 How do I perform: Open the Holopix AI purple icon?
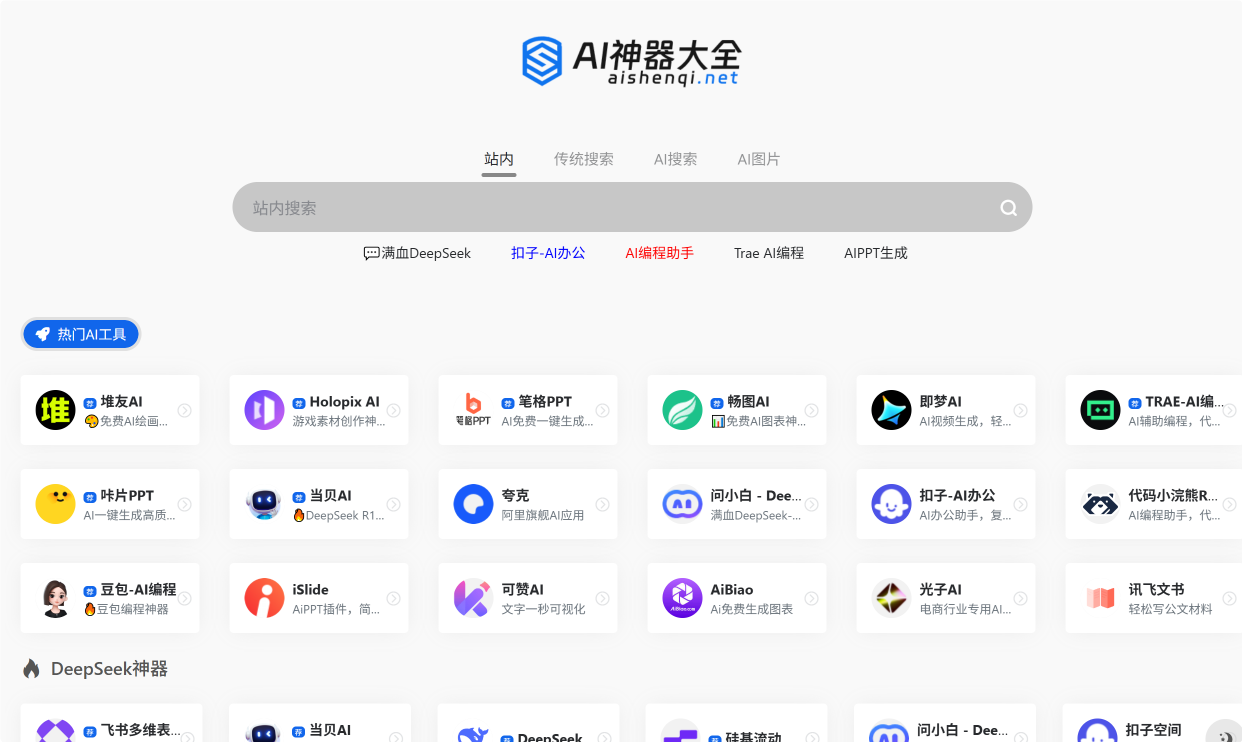coord(265,410)
